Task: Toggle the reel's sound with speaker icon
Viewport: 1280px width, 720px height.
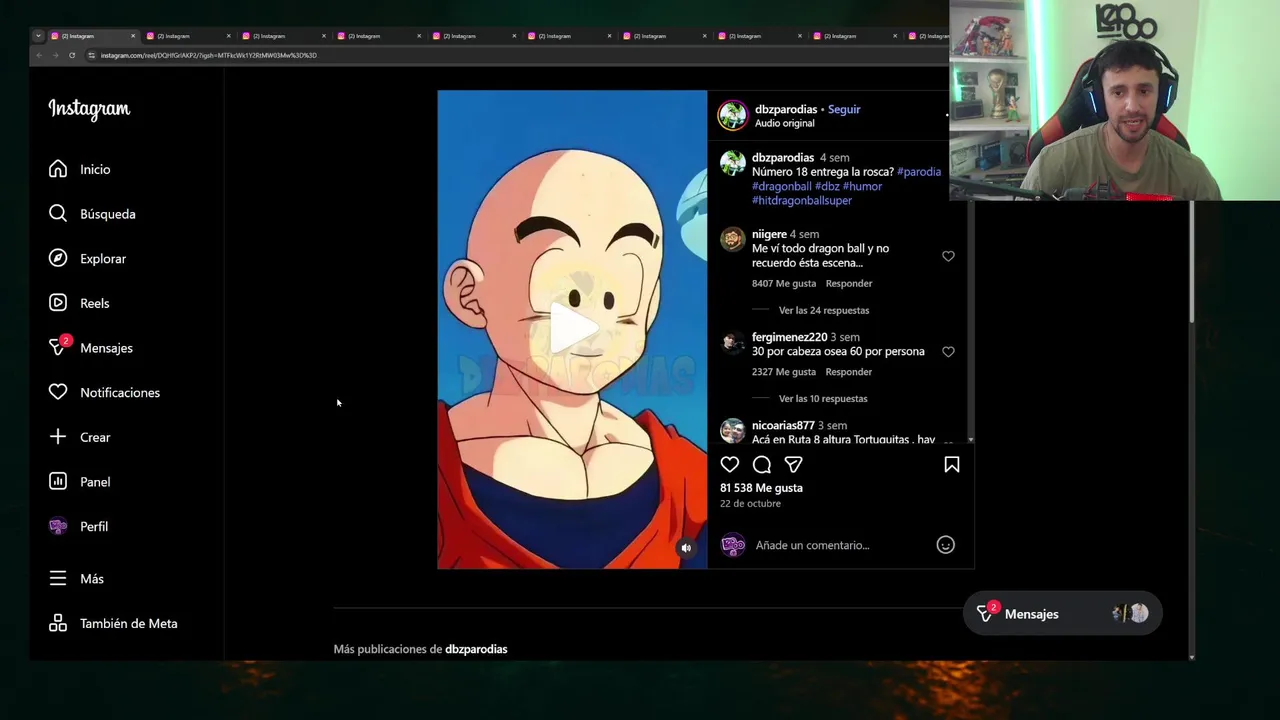Action: 686,548
